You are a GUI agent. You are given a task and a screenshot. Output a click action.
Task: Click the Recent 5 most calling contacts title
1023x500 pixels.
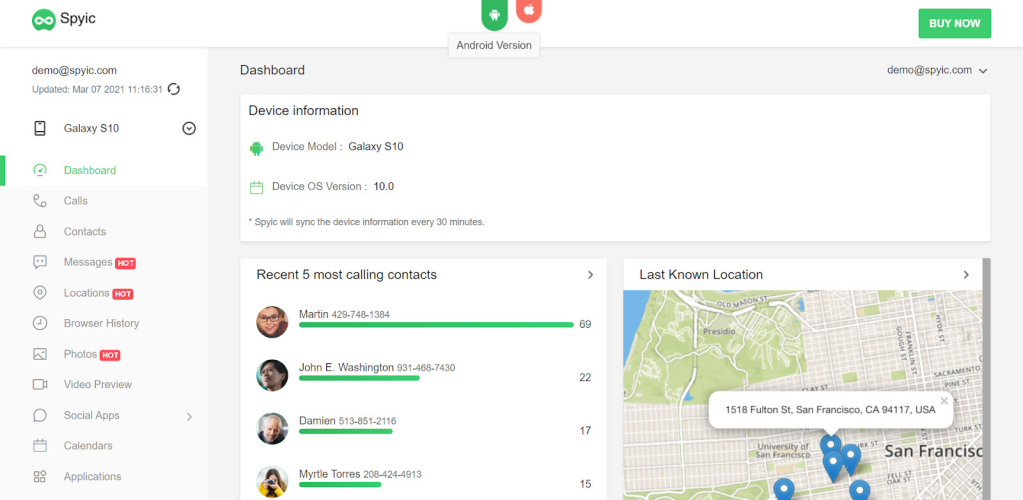coord(346,275)
